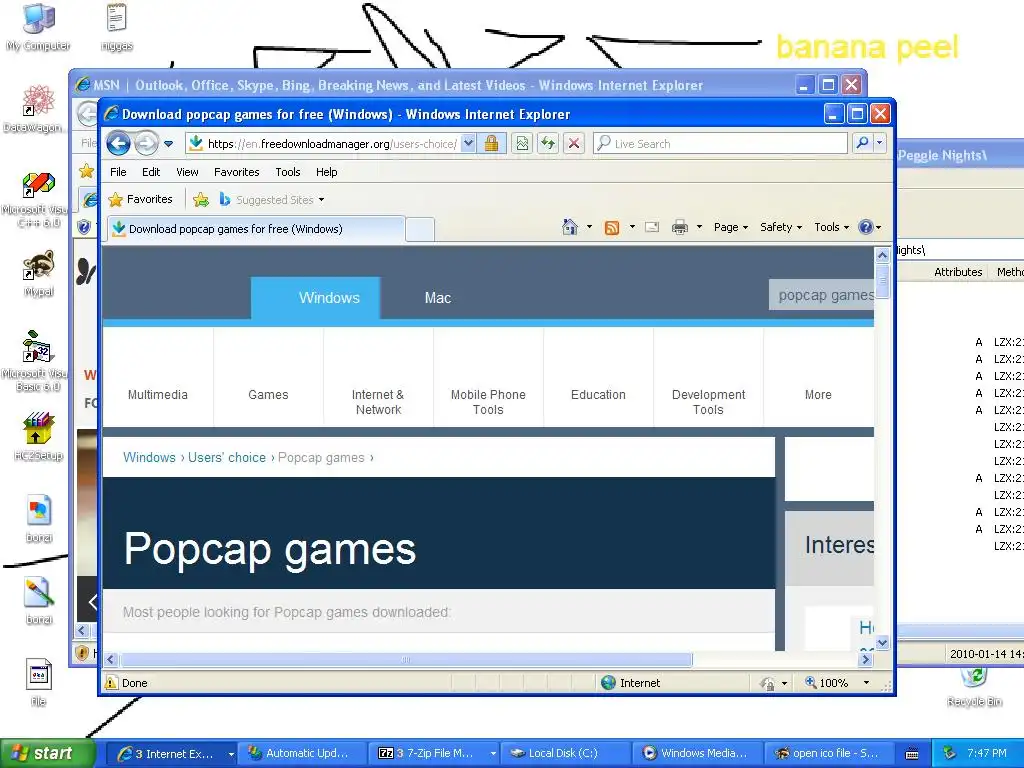Open the Favorites menu
The height and width of the screenshot is (768, 1024).
click(x=236, y=172)
